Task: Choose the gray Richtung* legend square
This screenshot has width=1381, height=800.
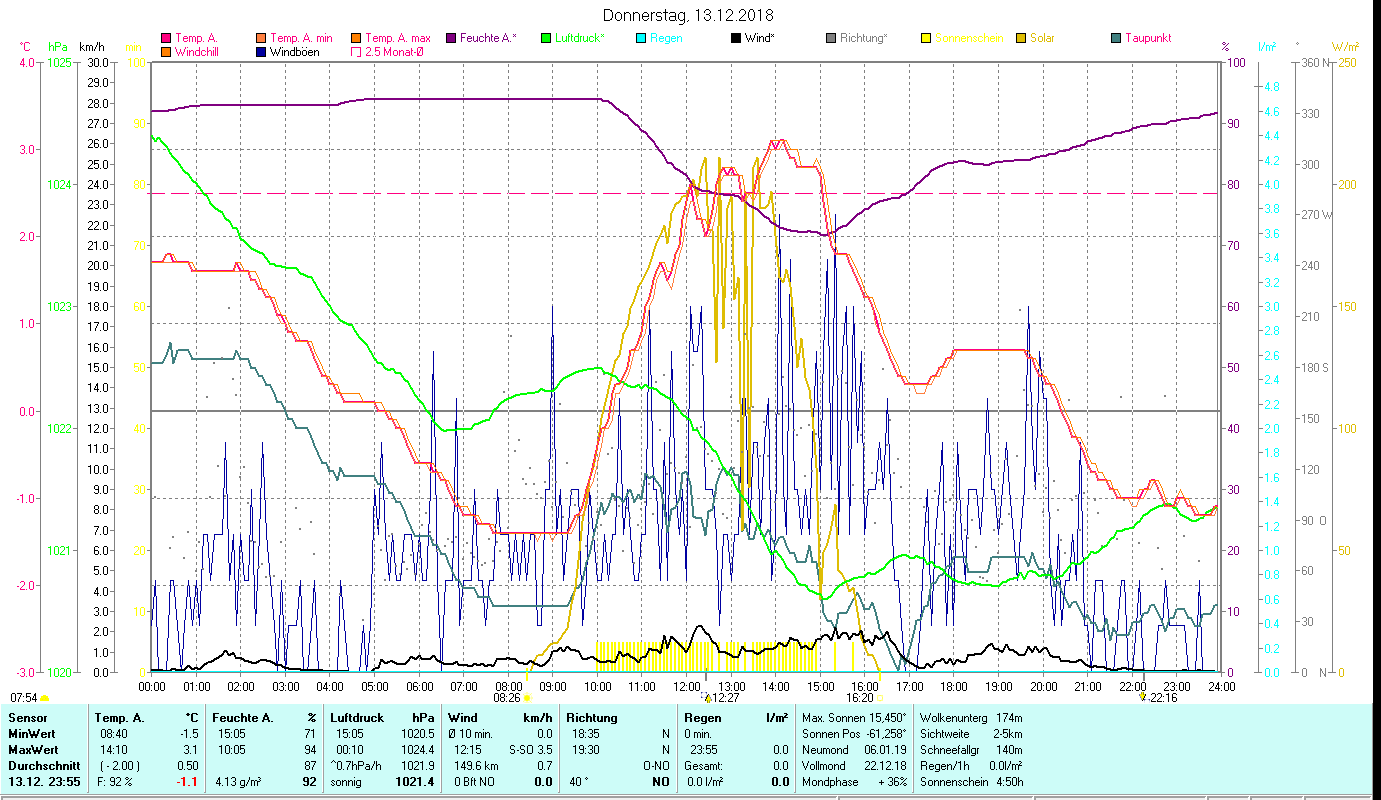Action: pos(831,38)
